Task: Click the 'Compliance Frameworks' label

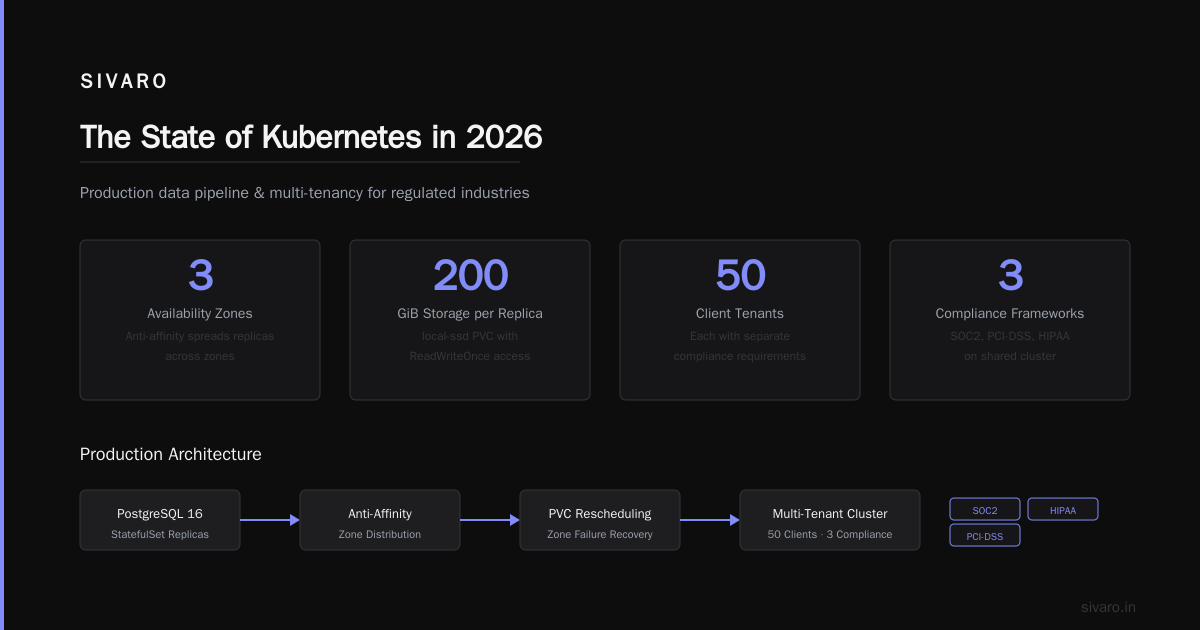Action: tap(1010, 314)
